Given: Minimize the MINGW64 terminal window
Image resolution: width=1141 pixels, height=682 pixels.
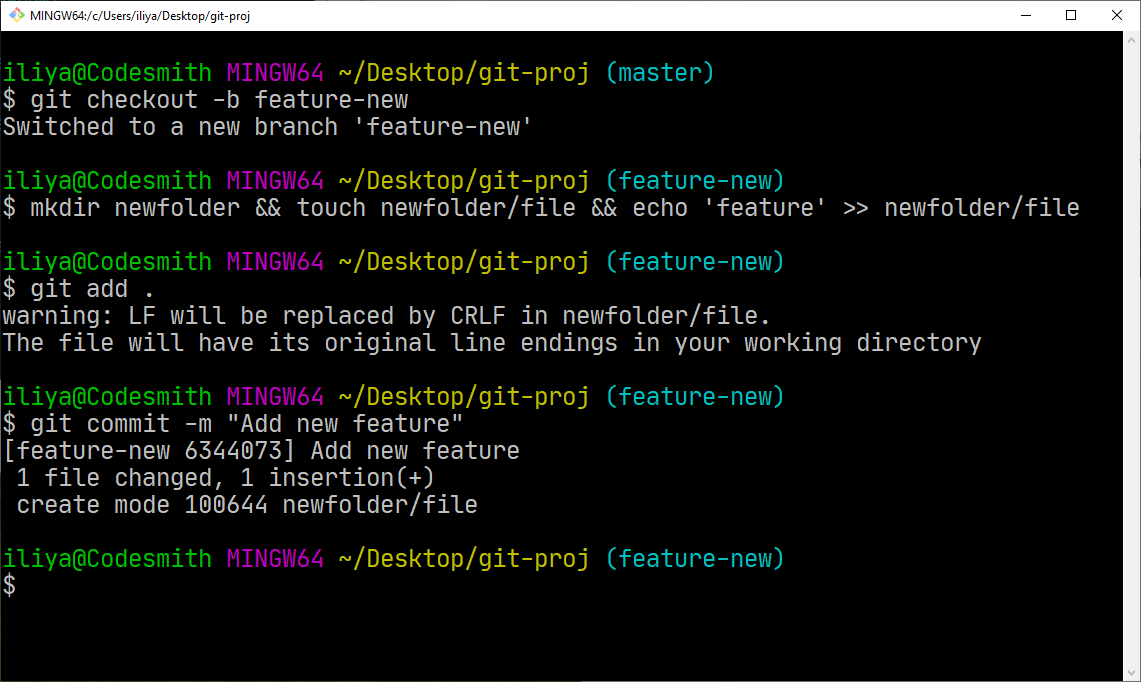Looking at the screenshot, I should [1026, 15].
